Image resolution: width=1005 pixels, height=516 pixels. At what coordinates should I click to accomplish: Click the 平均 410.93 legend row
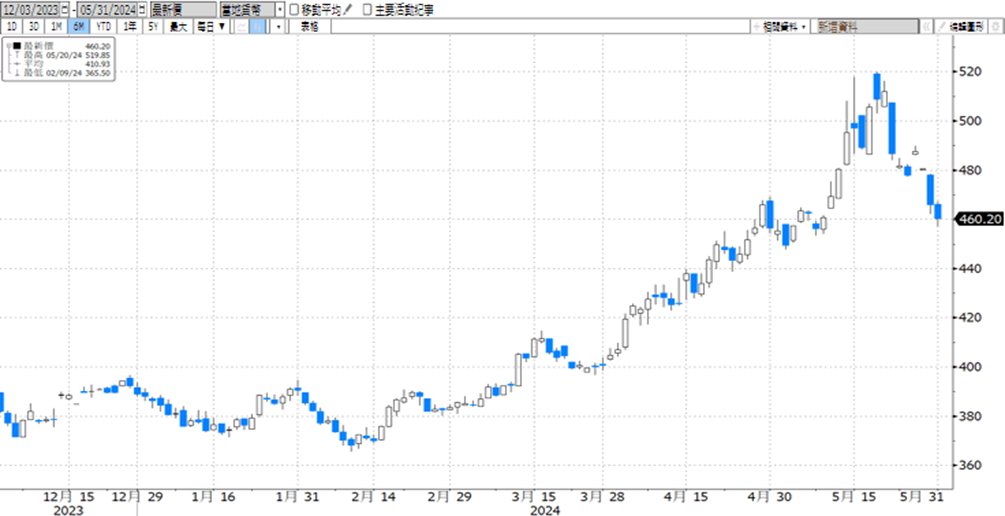(62, 64)
